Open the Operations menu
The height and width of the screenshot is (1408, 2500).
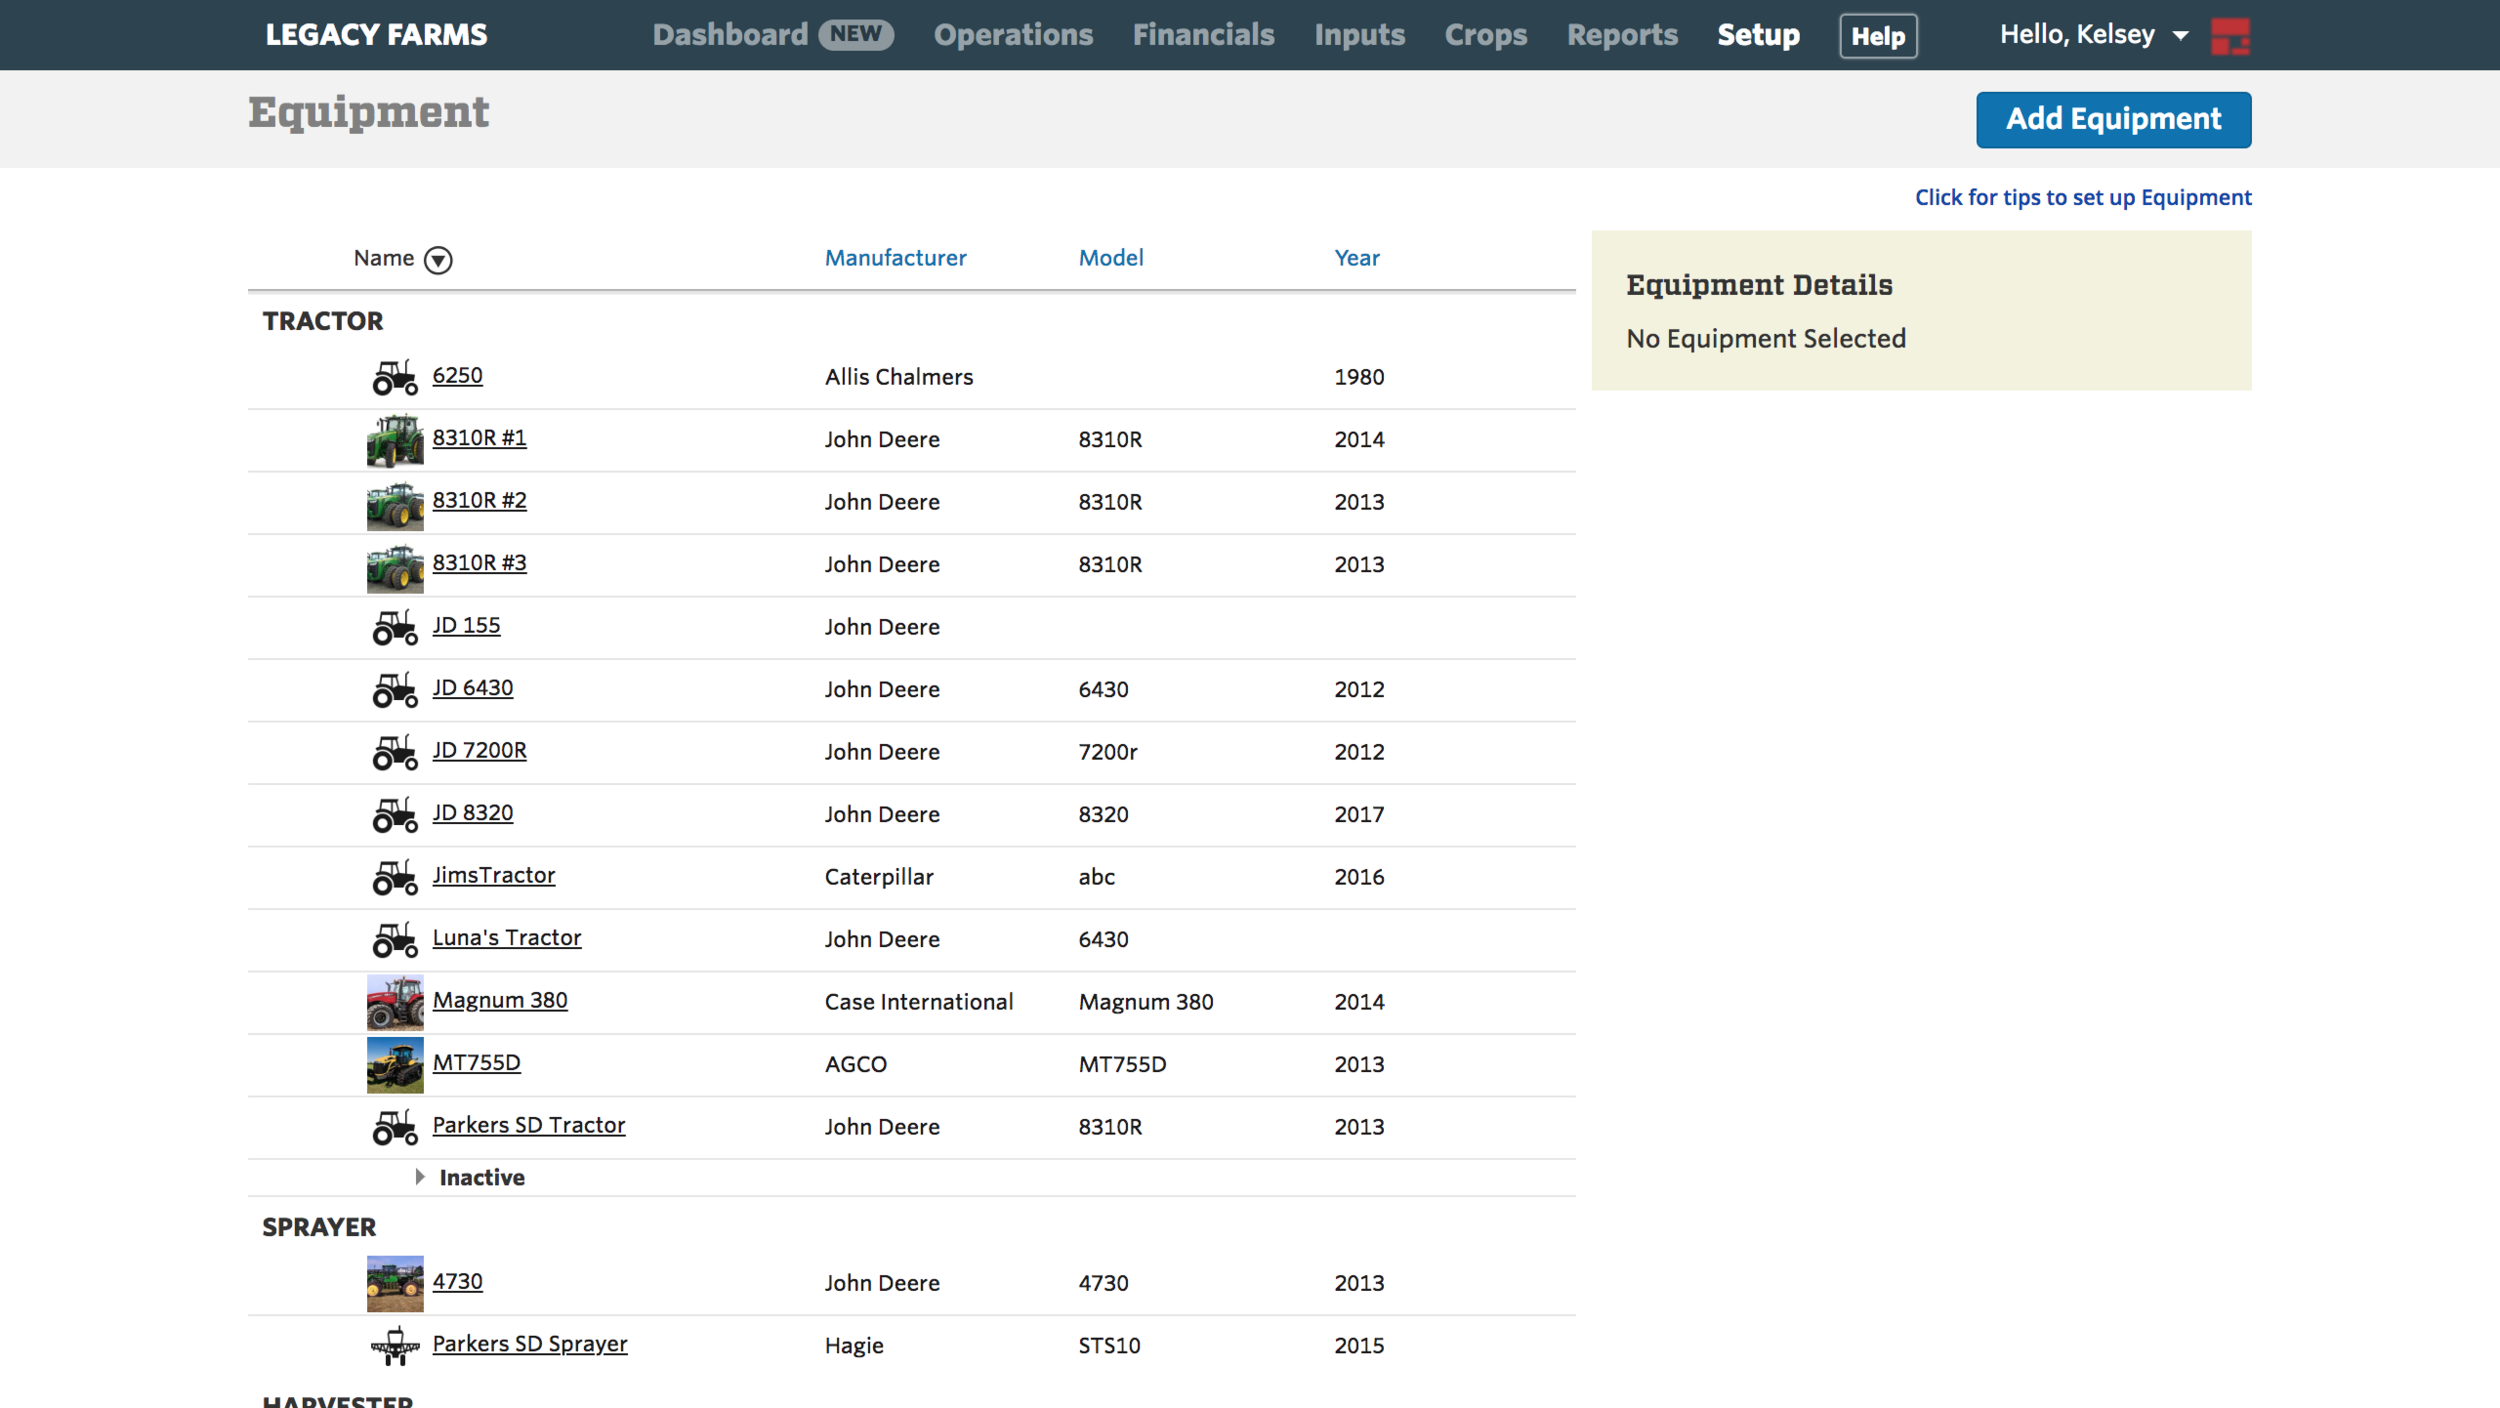pyautogui.click(x=1013, y=35)
